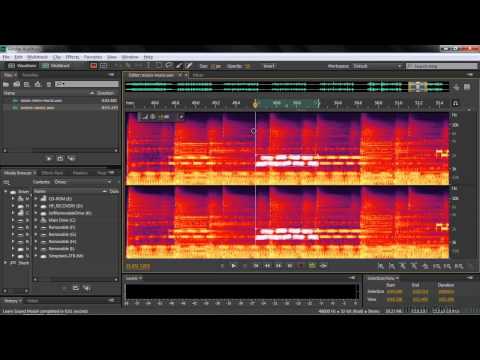Switch to the Markers tab
480x360 pixels.
[80, 173]
